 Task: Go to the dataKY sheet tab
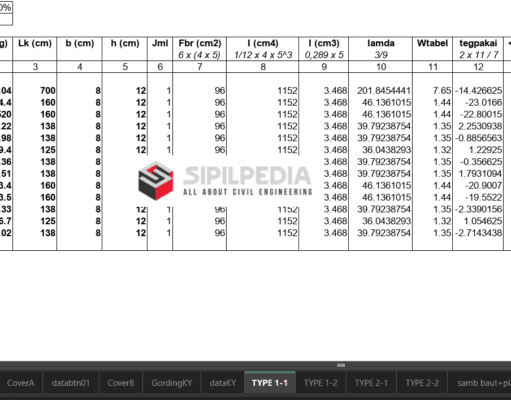tap(223, 383)
